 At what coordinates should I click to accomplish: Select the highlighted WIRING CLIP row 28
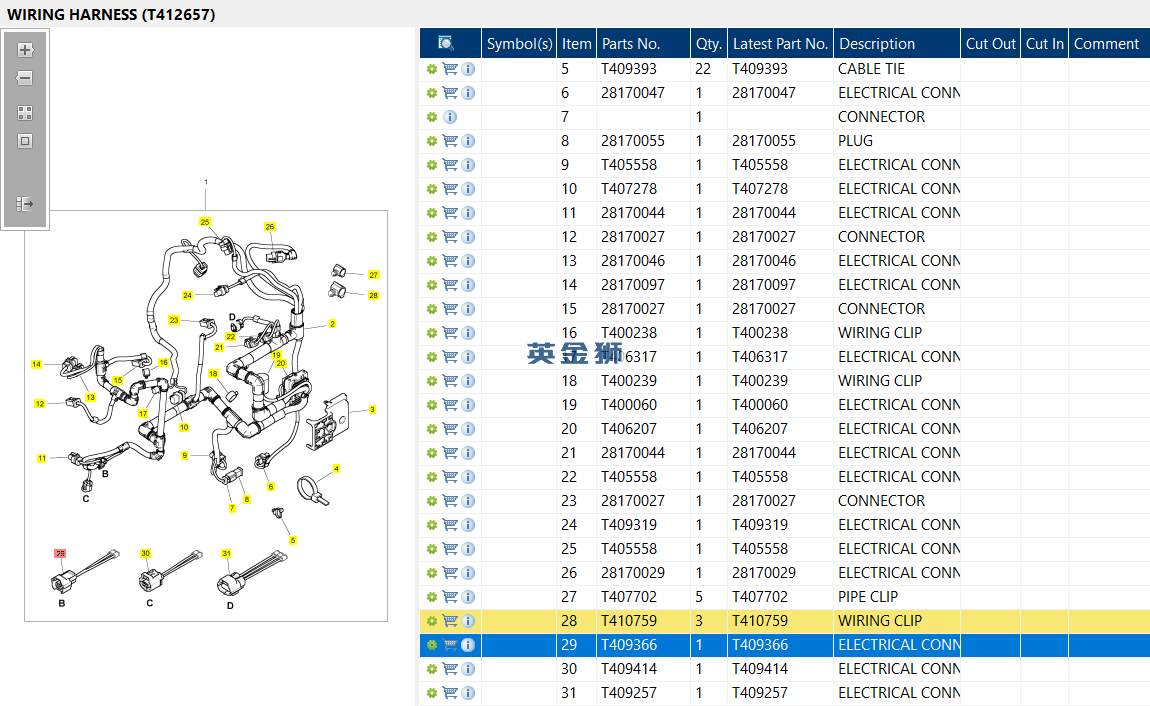785,621
